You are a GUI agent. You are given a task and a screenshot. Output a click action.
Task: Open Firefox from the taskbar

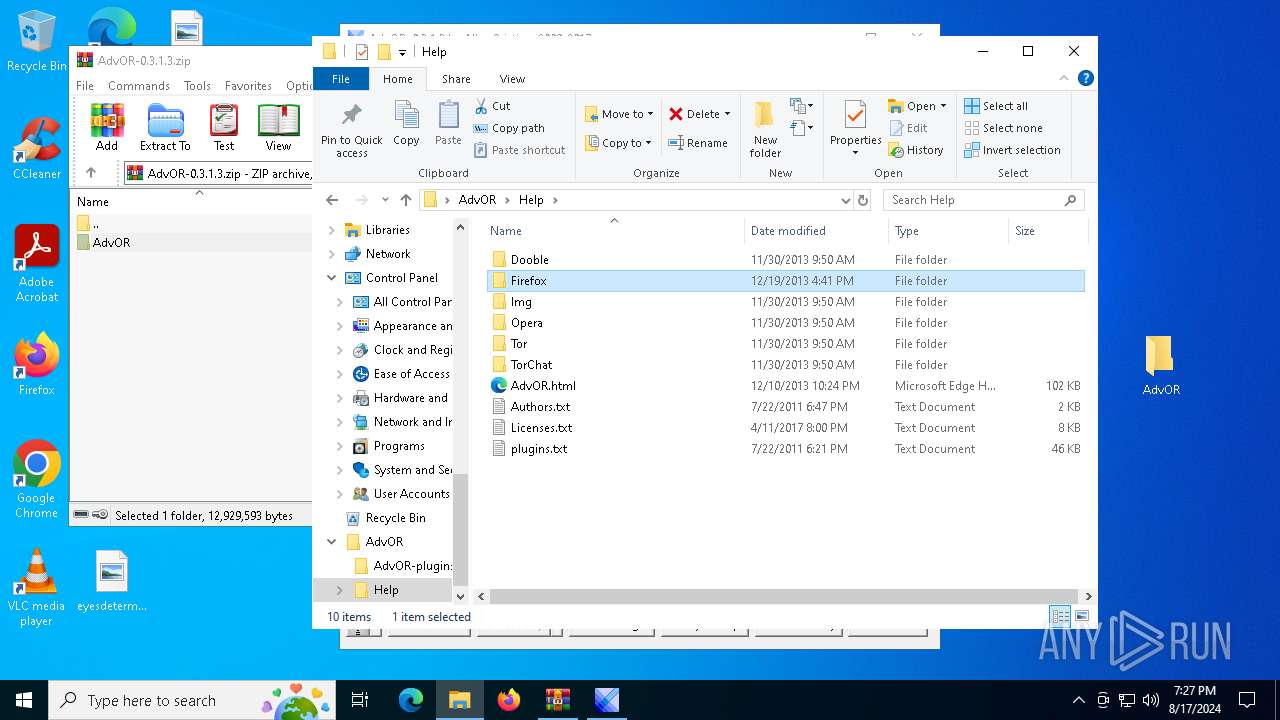[509, 700]
